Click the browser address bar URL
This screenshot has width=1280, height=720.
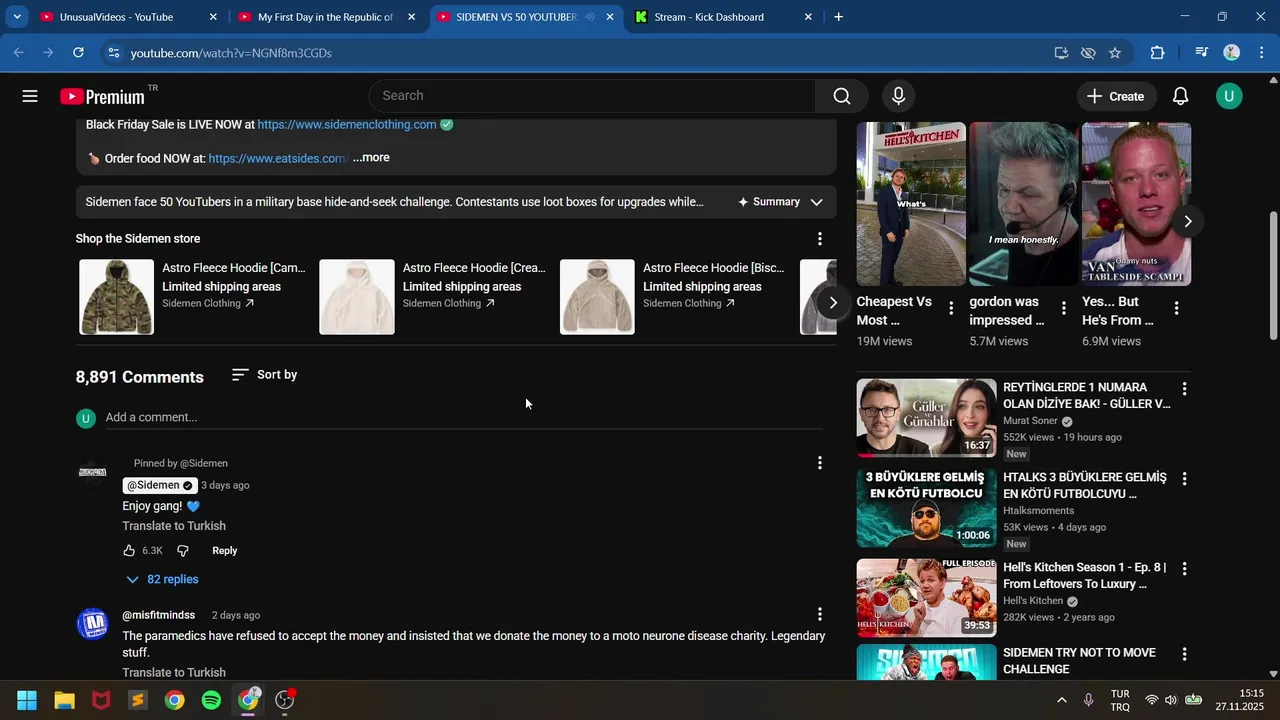coord(231,53)
